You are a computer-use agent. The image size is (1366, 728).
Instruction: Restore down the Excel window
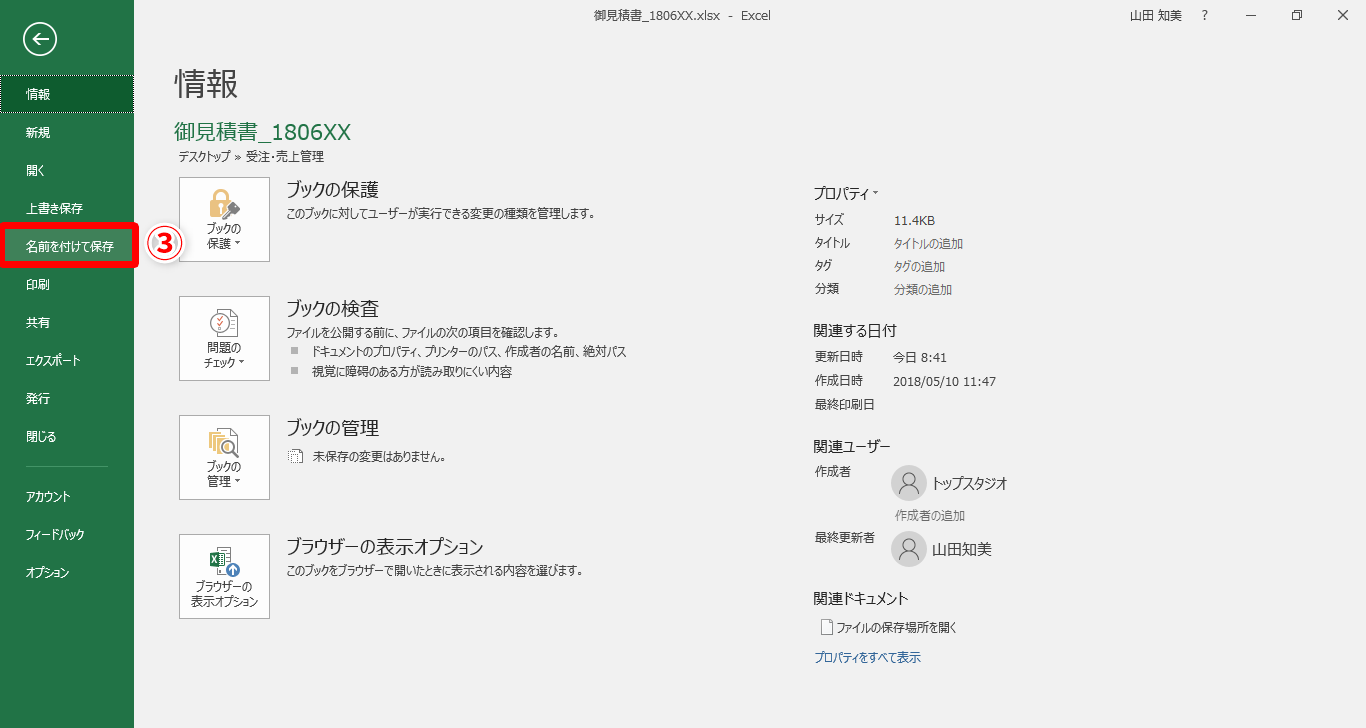(1297, 16)
